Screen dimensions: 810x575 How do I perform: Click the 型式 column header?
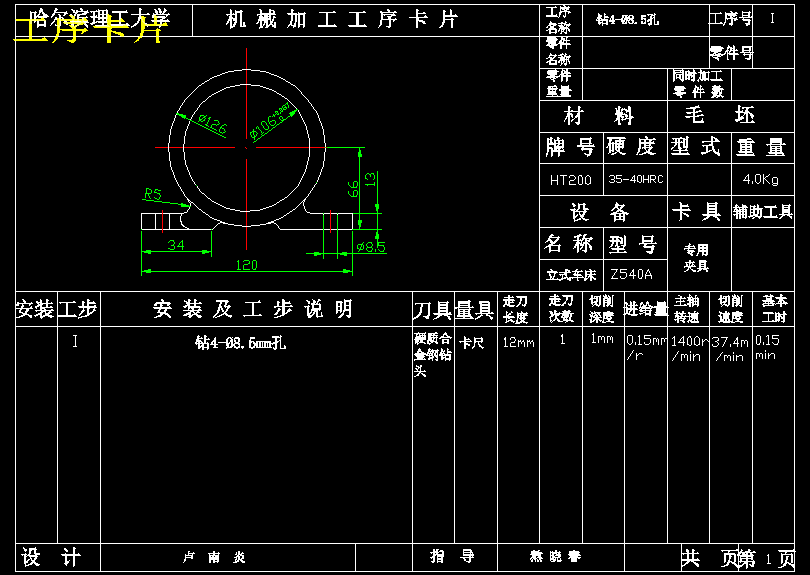[695, 147]
